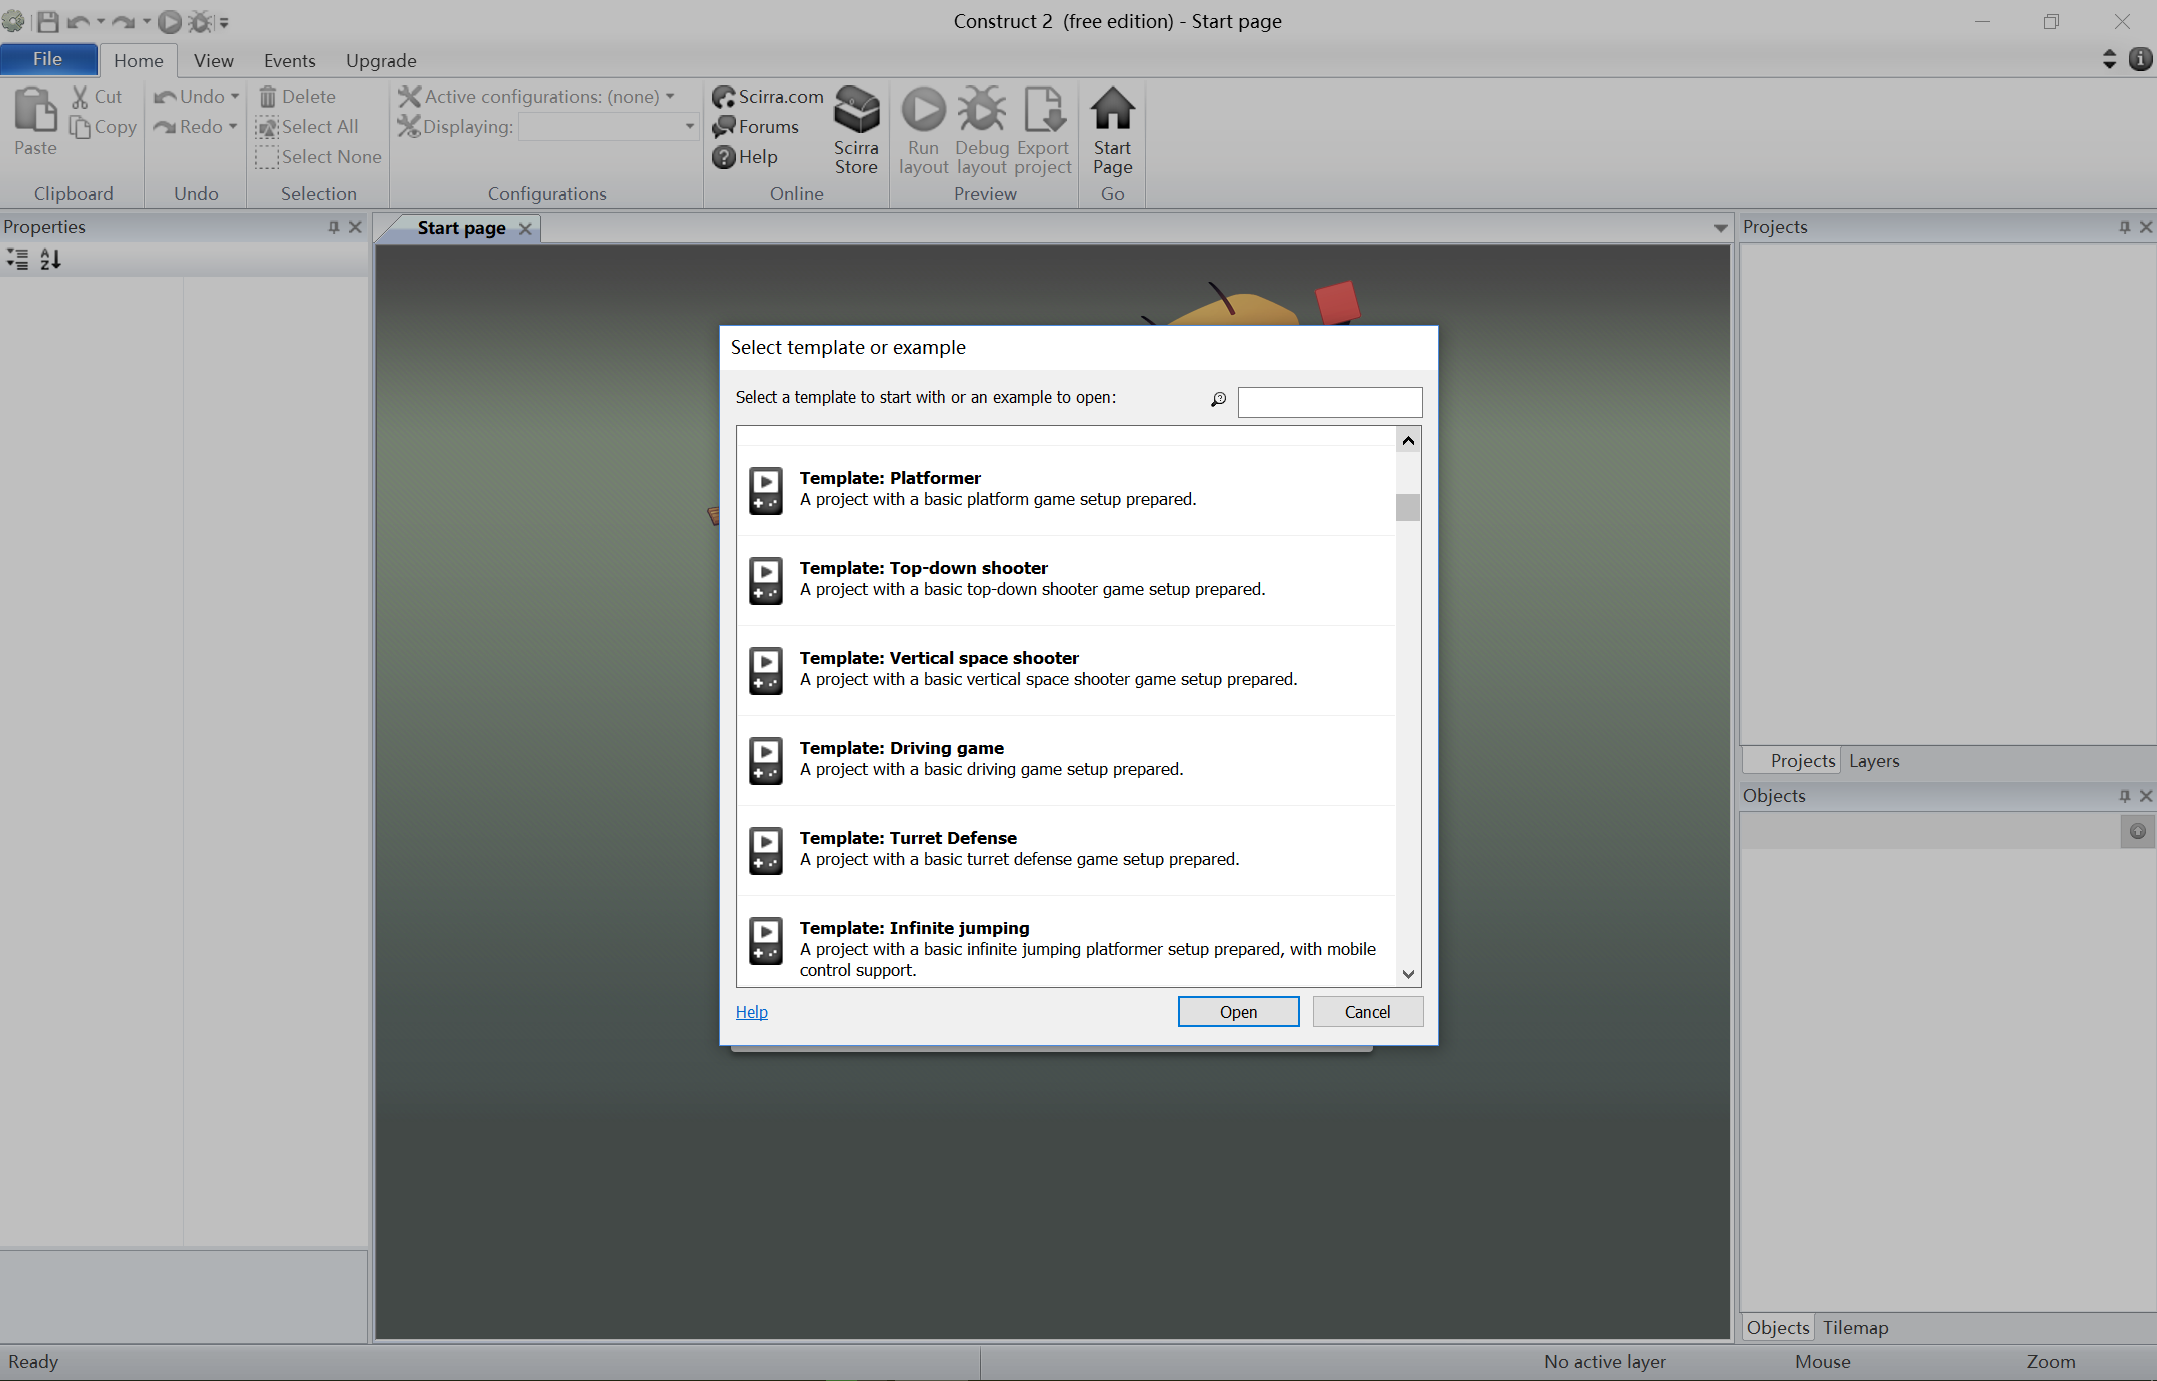Click the Copy icon in Clipboard group
This screenshot has height=1381, width=2157.
[80, 127]
